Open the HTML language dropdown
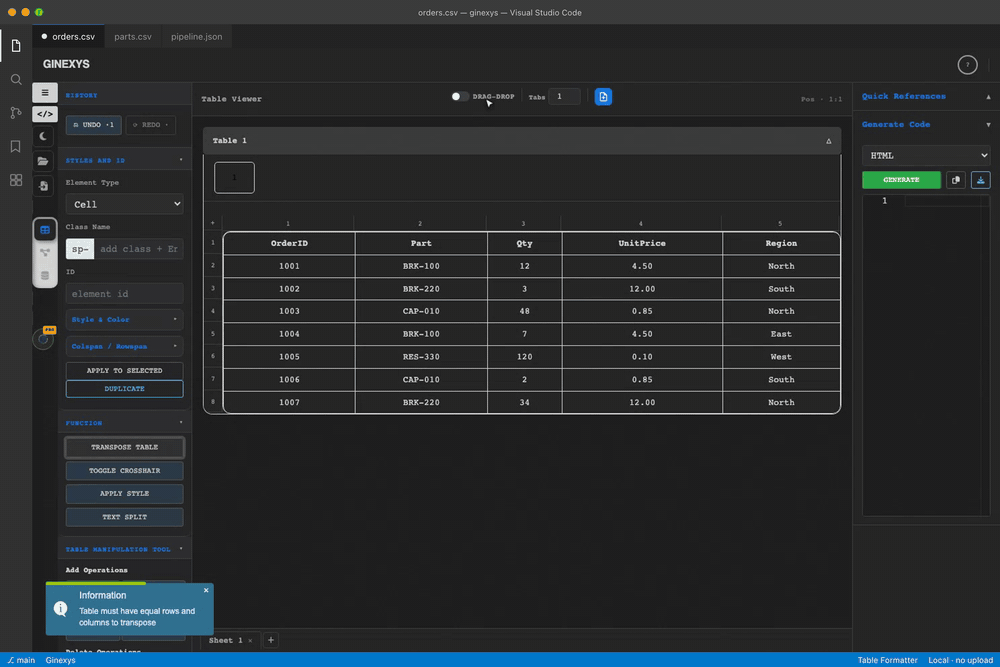Image resolution: width=1000 pixels, height=667 pixels. tap(926, 156)
